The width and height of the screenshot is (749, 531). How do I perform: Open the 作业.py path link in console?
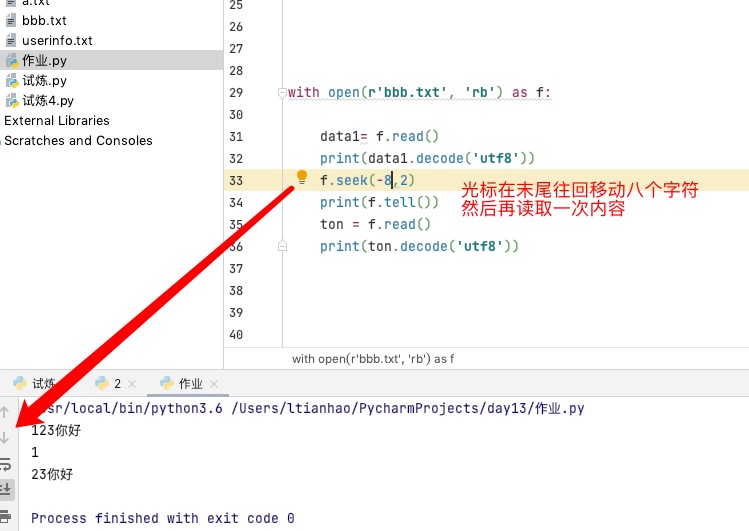point(408,409)
